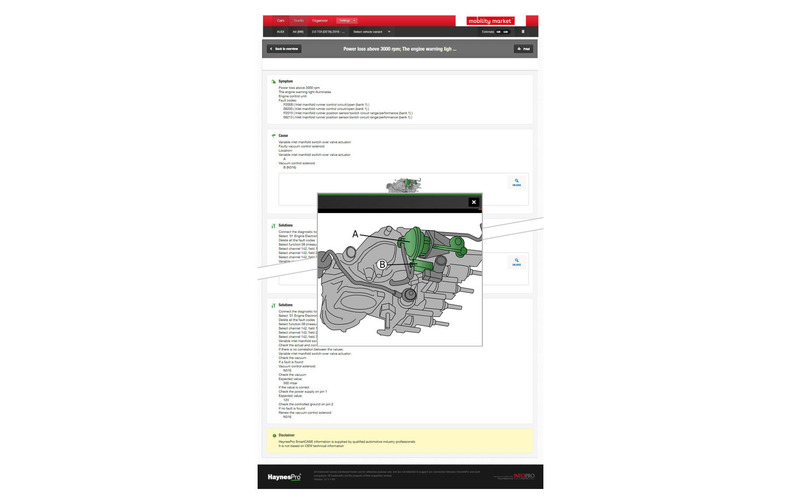Screen dimensions: 800x500
Task: Click the first Solutions section icon
Action: click(x=273, y=226)
